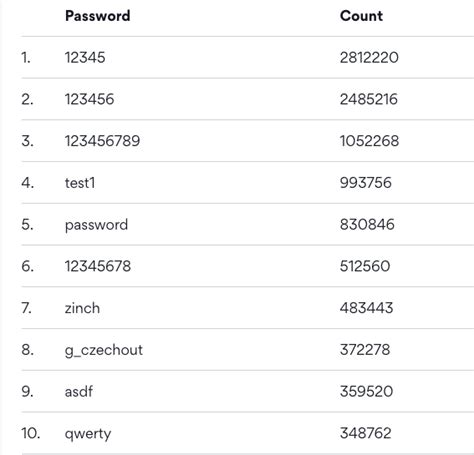Select the qwerty password entry
The height and width of the screenshot is (455, 474).
[88, 434]
